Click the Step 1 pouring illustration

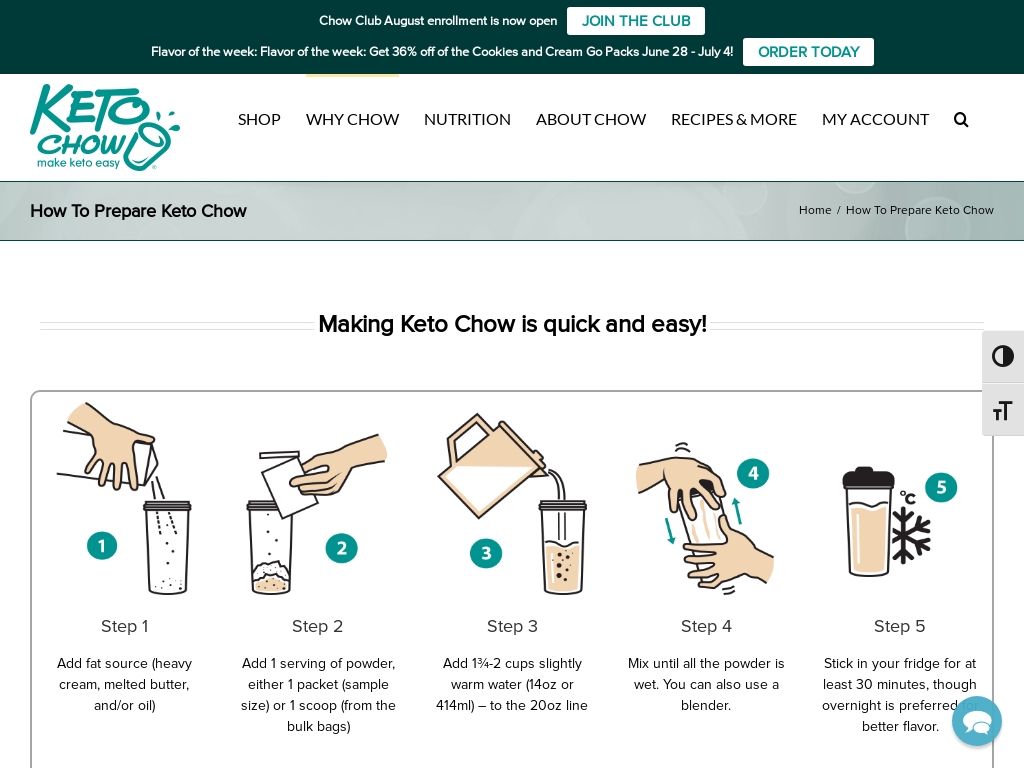pos(124,498)
